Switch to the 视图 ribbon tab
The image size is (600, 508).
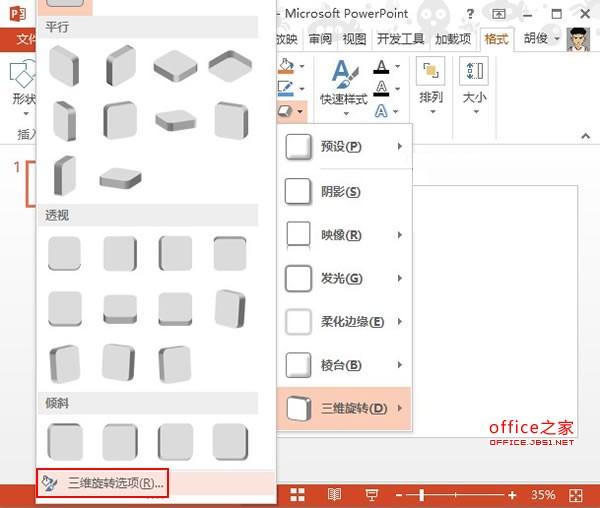[x=354, y=39]
